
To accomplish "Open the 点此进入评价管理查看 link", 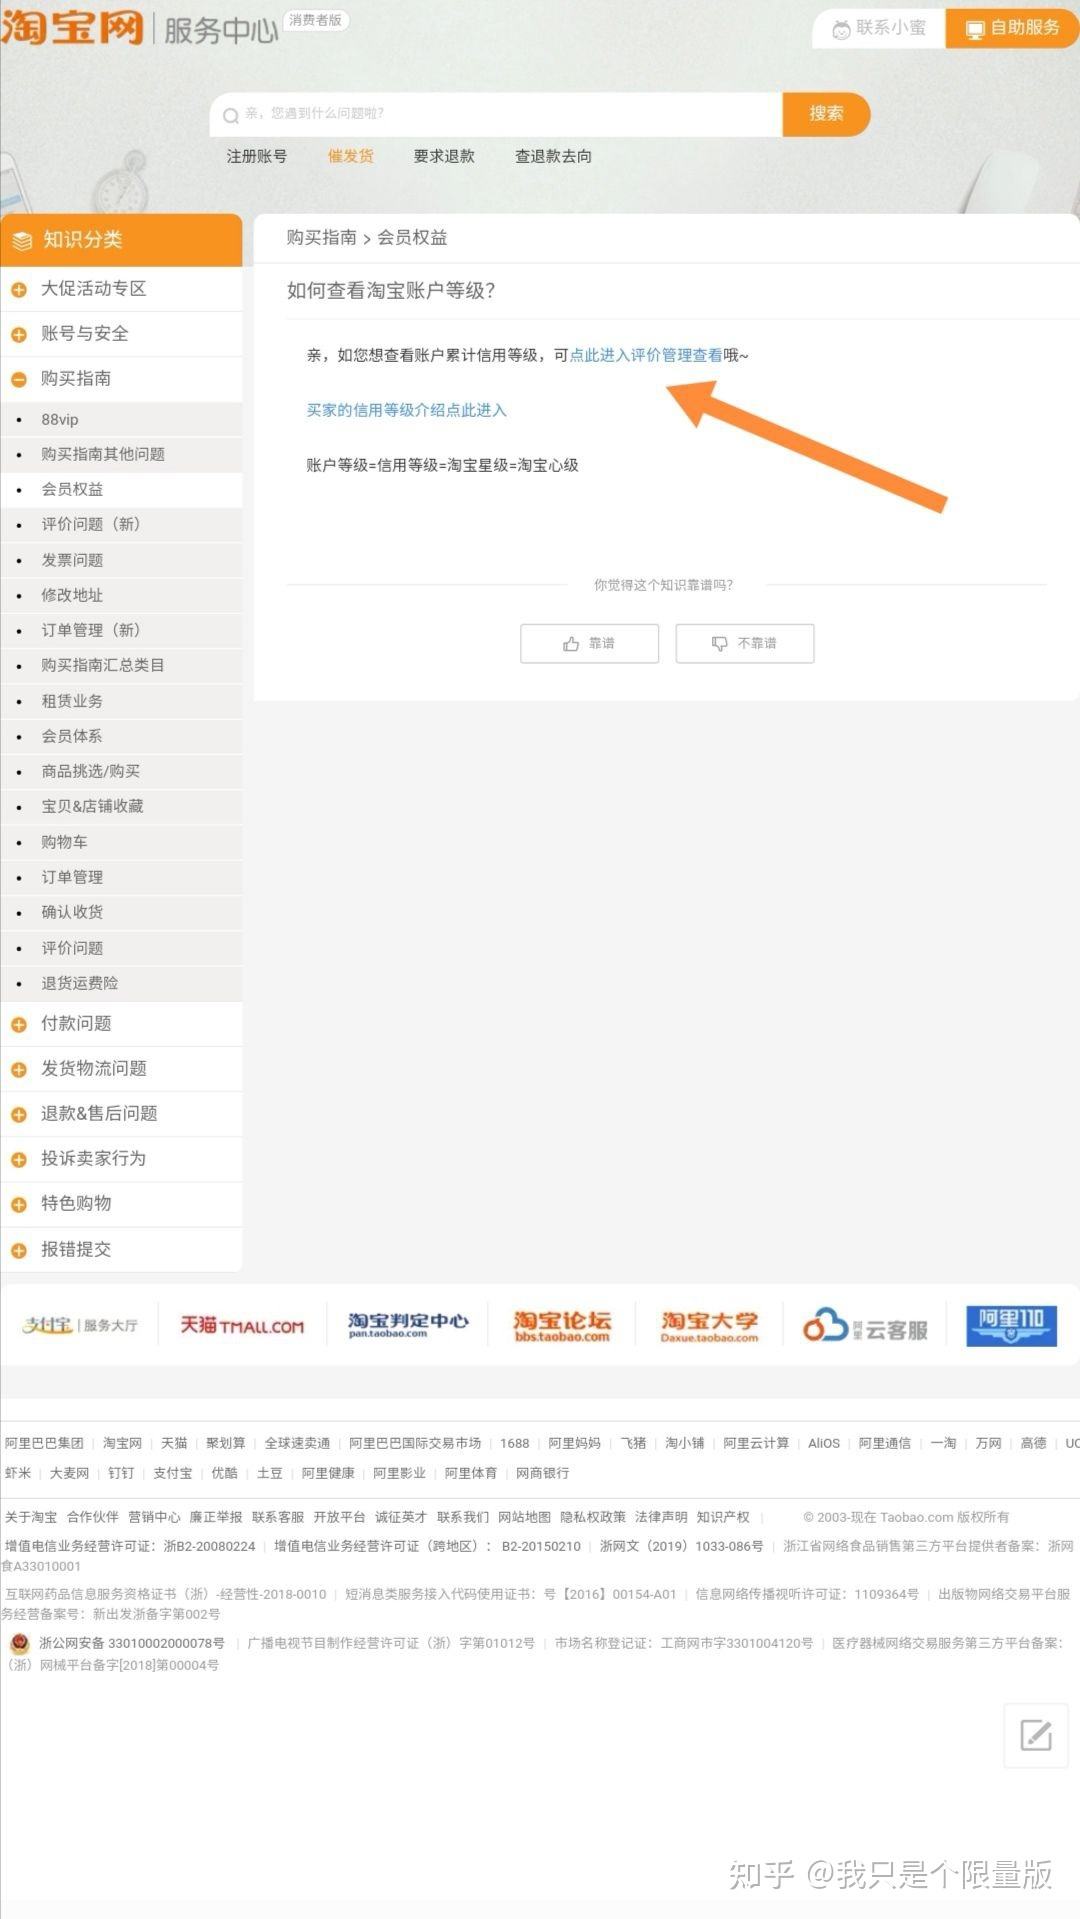I will [646, 355].
